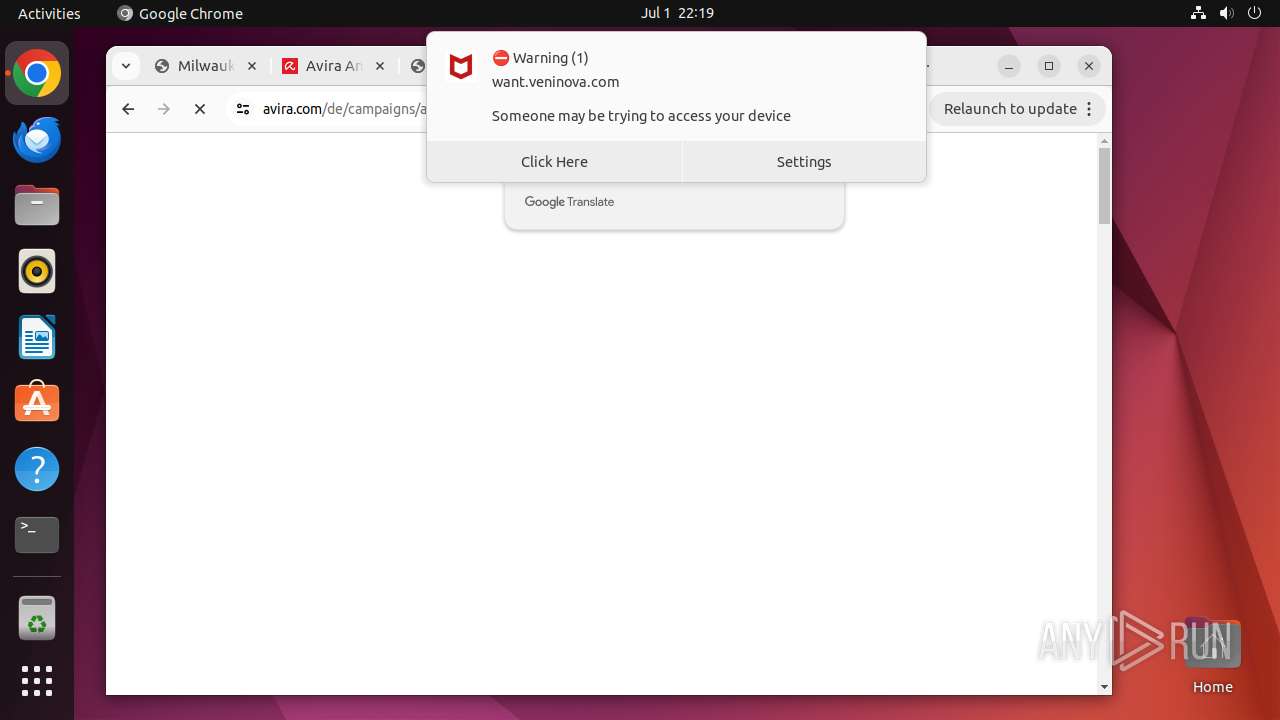Open Files manager from dock
This screenshot has height=720, width=1280.
(x=37, y=205)
